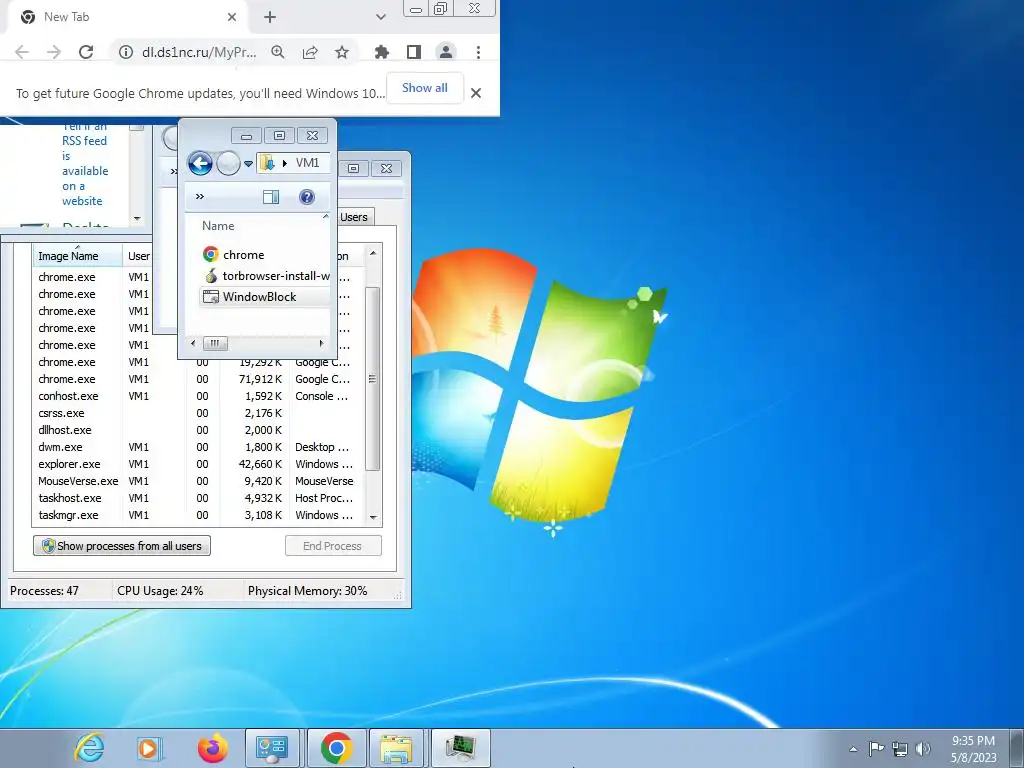Image resolution: width=1024 pixels, height=768 pixels.
Task: Click the zoom magnifier icon in address bar
Action: point(278,52)
